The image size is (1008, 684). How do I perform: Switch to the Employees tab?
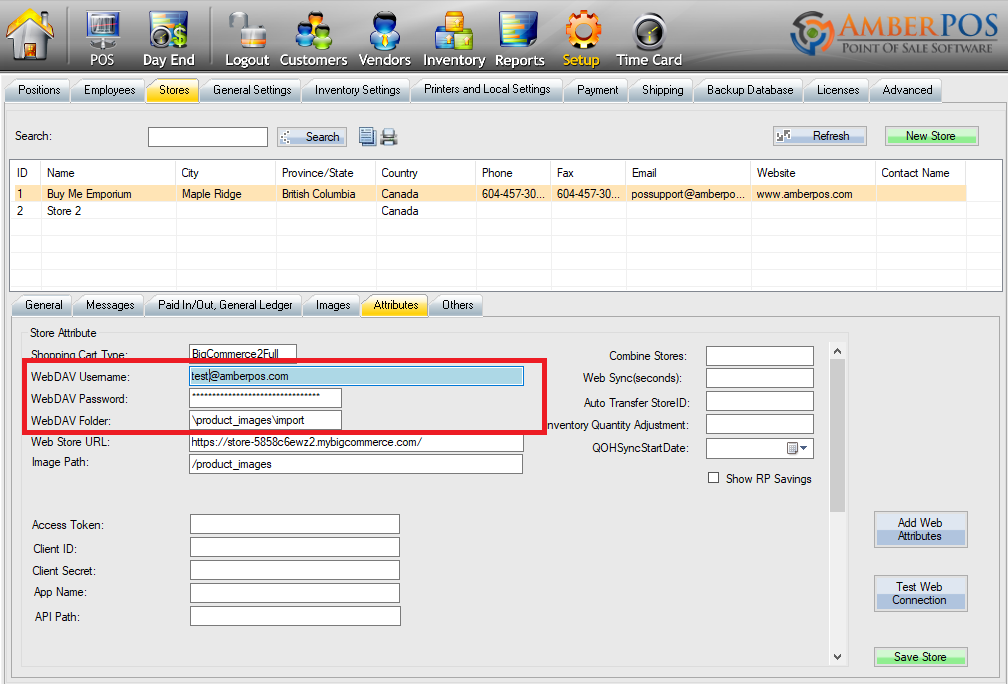109,90
